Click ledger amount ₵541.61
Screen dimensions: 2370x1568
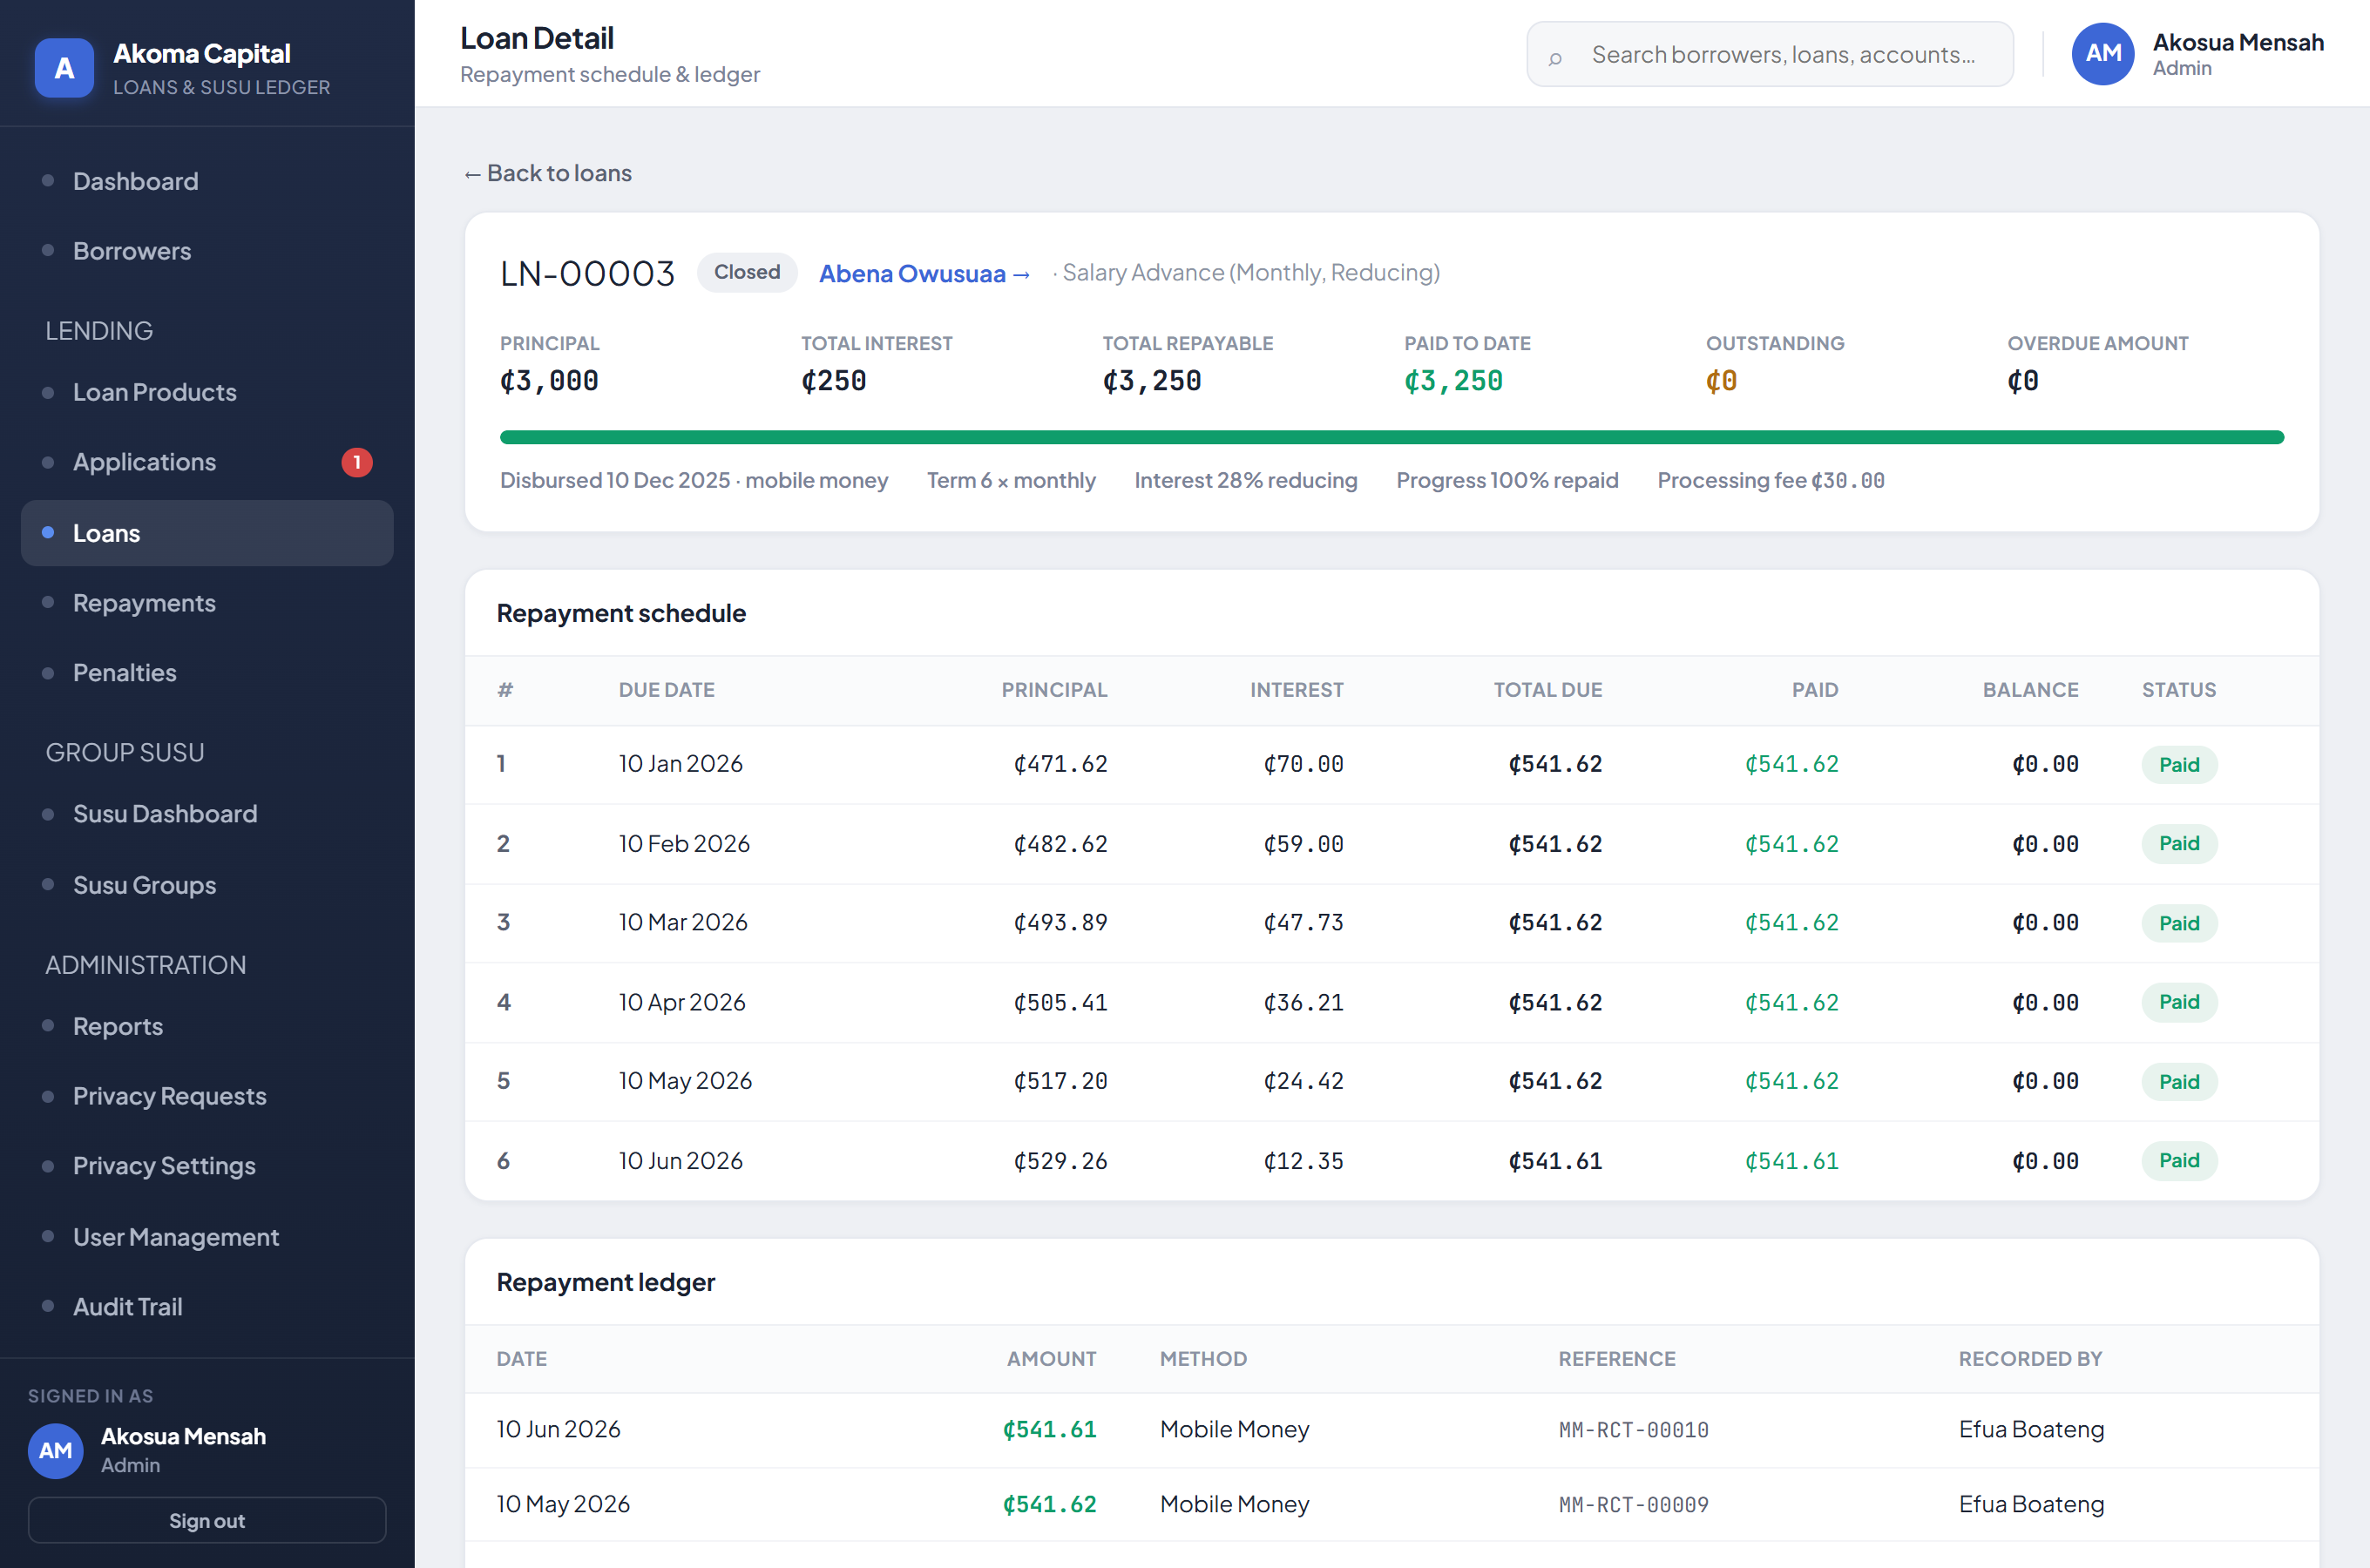(1049, 1430)
